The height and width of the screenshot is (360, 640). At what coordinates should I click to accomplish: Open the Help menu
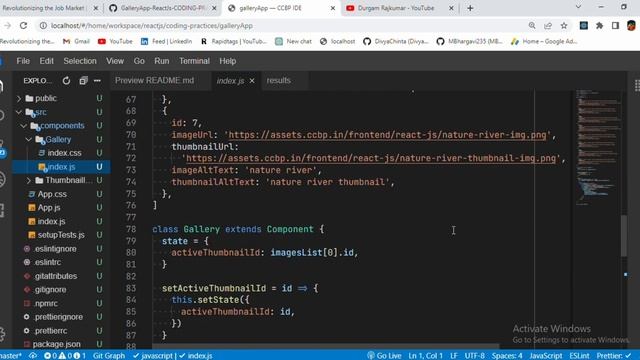click(x=228, y=61)
